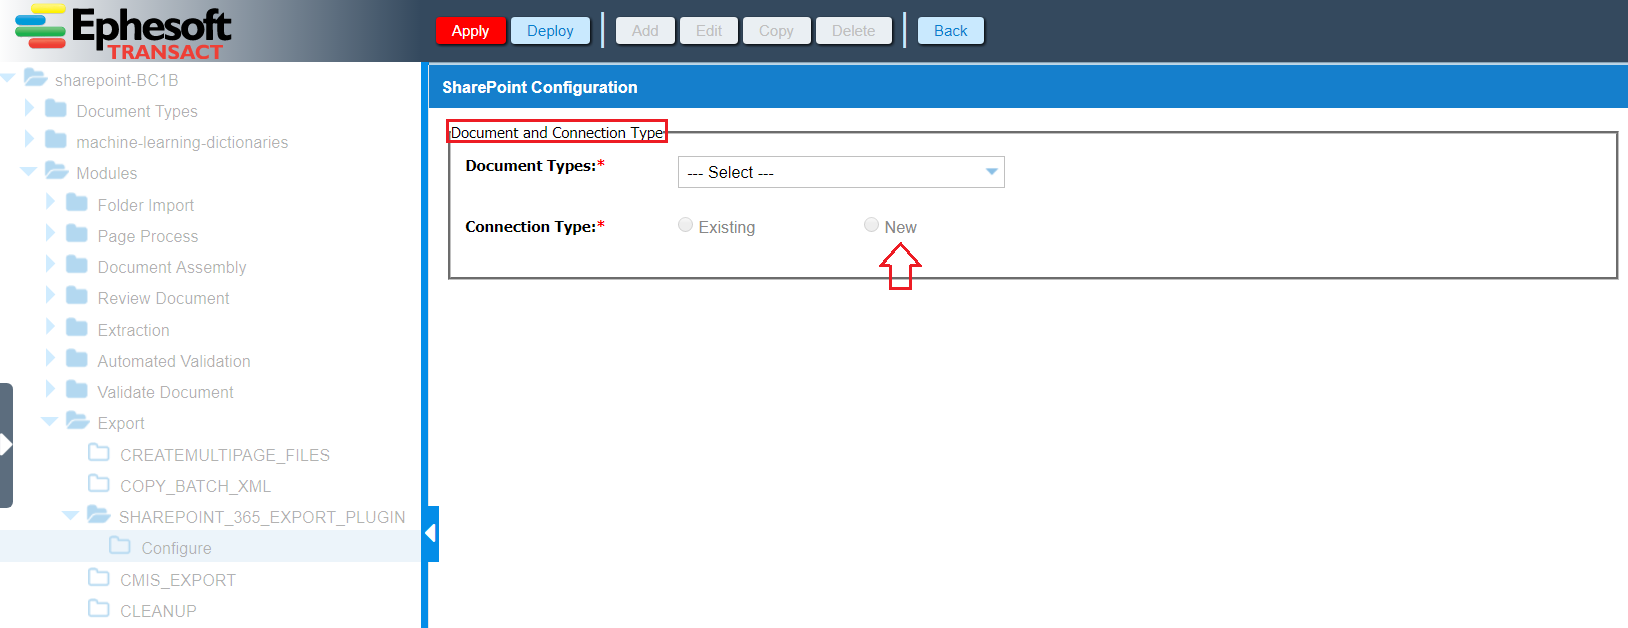Click the Document Assembly folder icon

77,264
